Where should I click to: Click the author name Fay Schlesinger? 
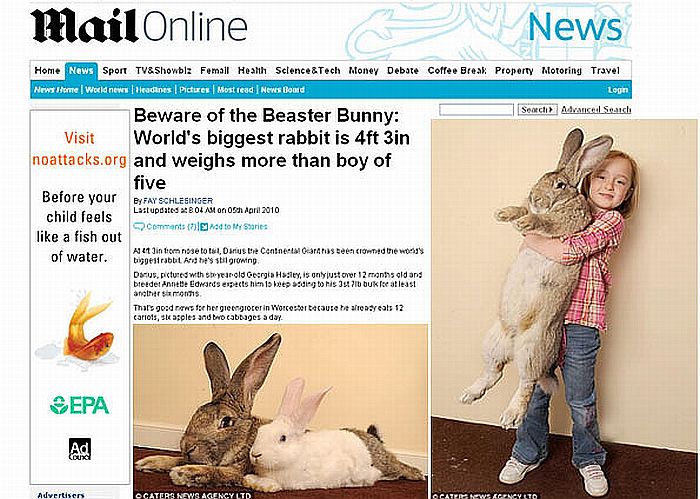click(x=178, y=201)
